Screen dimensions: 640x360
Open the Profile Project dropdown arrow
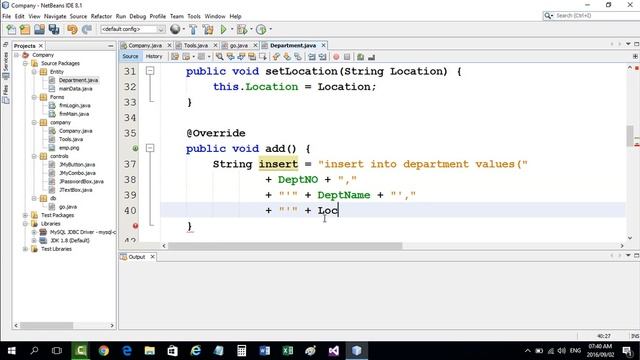point(270,29)
